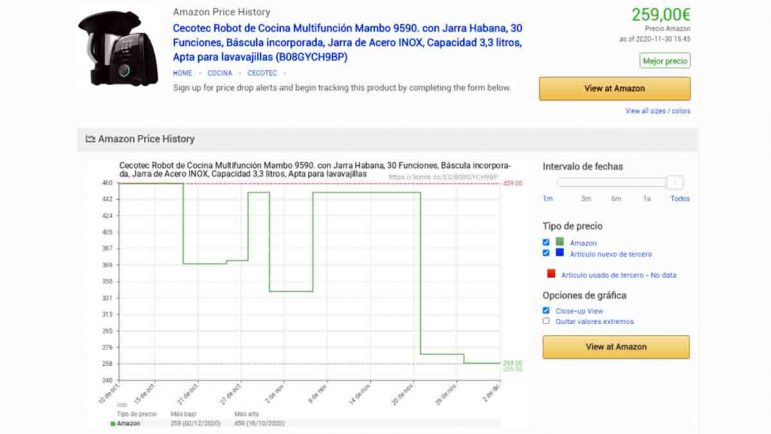Screen dimensions: 771x434
Task: Uncheck the Amazon price type checkbox
Action: pos(546,242)
